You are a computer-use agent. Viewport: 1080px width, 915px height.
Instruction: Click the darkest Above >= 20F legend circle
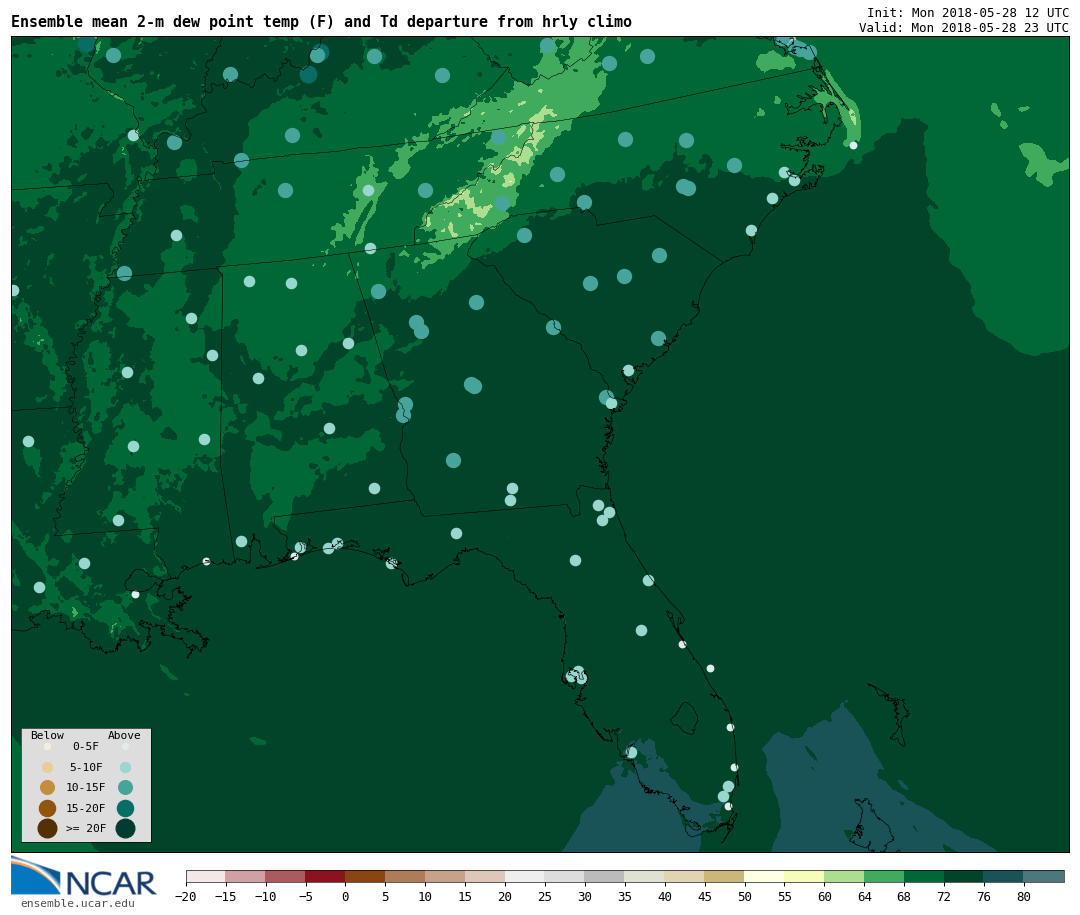(x=125, y=828)
